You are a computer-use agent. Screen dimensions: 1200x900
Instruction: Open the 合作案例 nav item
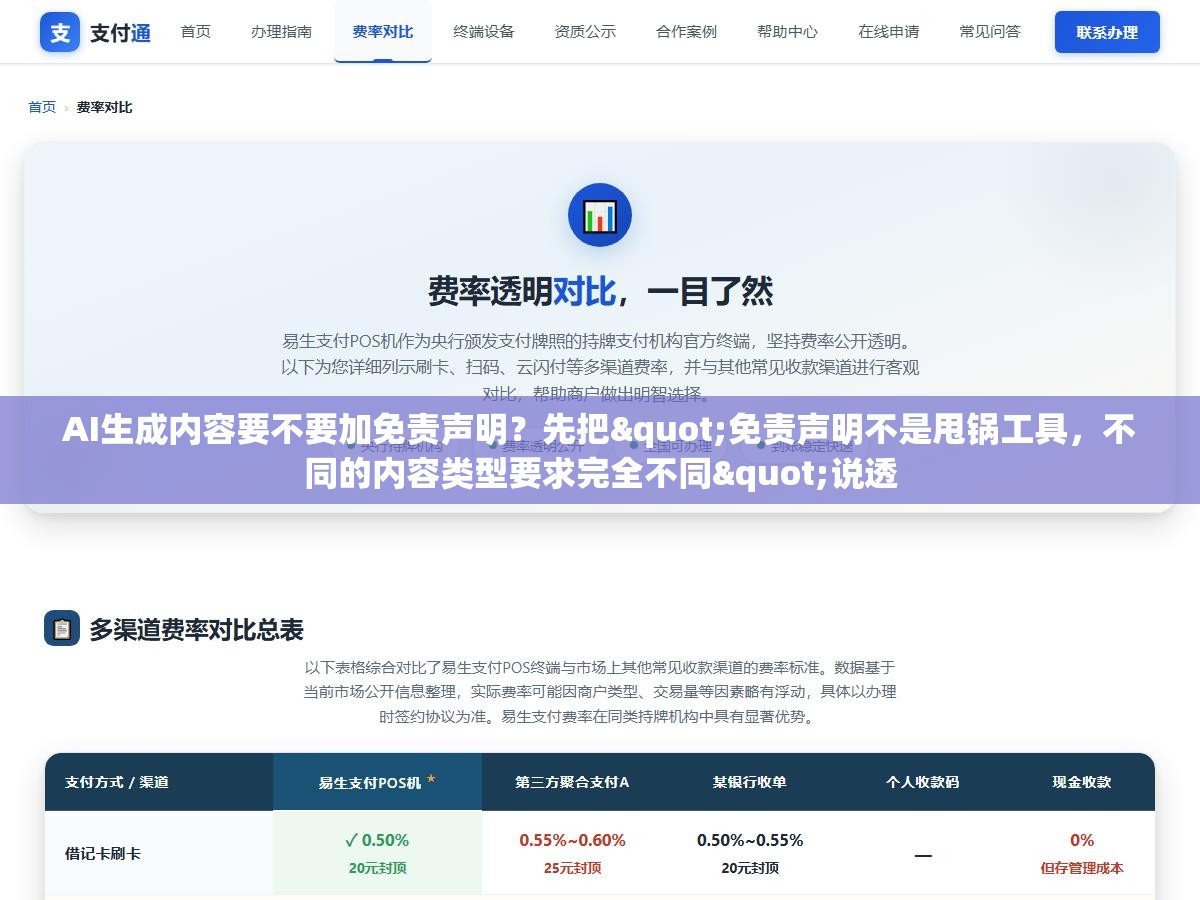click(686, 32)
